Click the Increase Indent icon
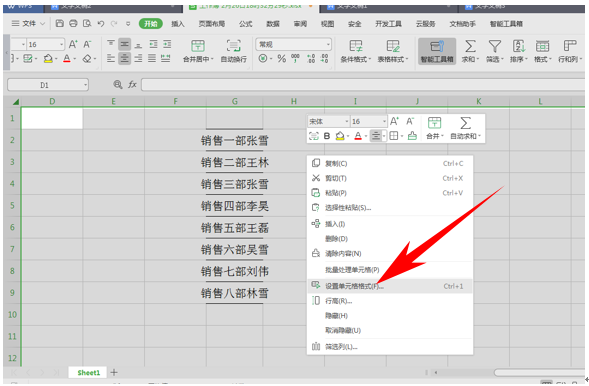 [x=167, y=44]
